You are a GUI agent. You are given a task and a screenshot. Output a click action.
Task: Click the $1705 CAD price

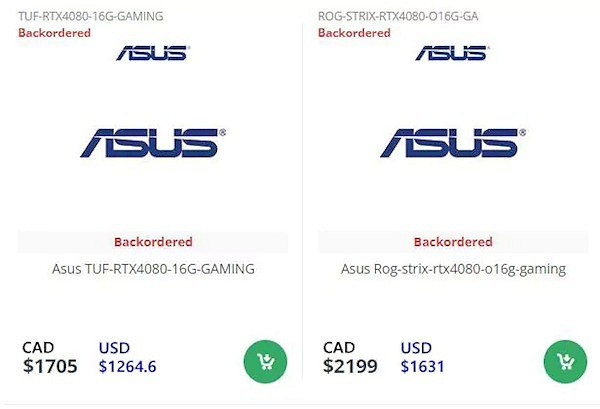pos(50,367)
